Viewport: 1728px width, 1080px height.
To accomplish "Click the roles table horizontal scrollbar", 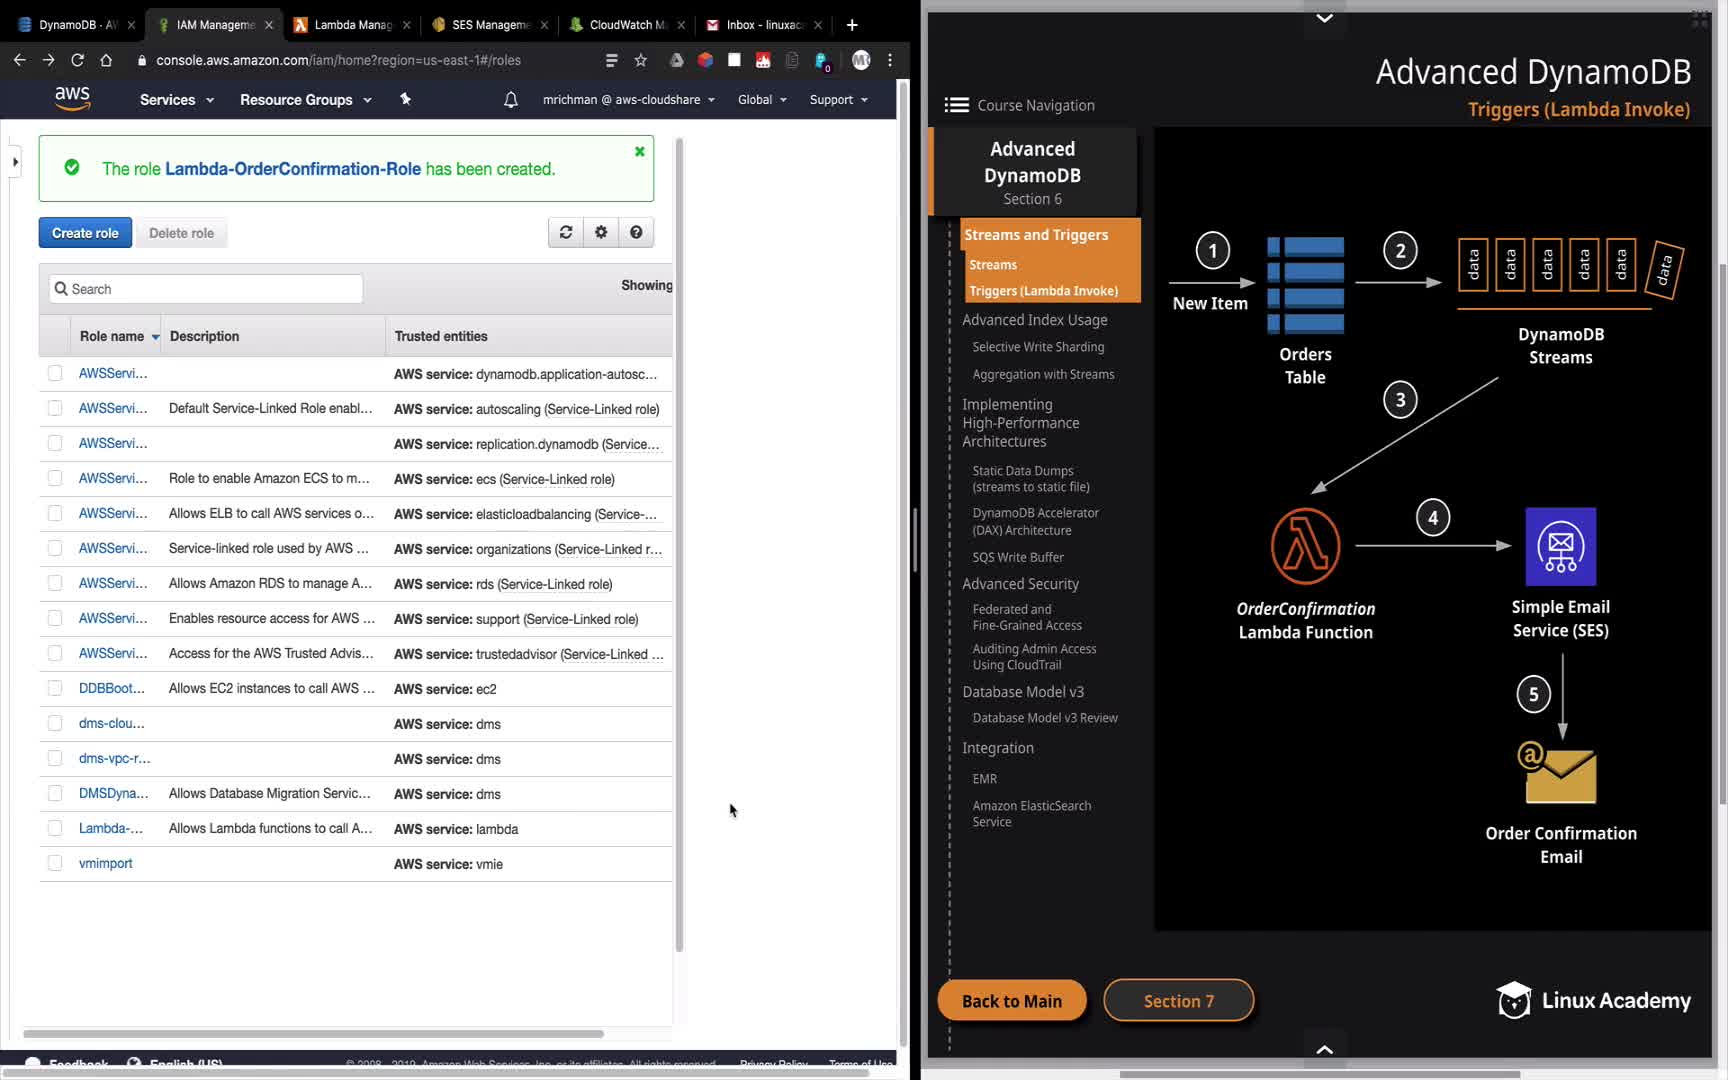I will click(x=313, y=1033).
